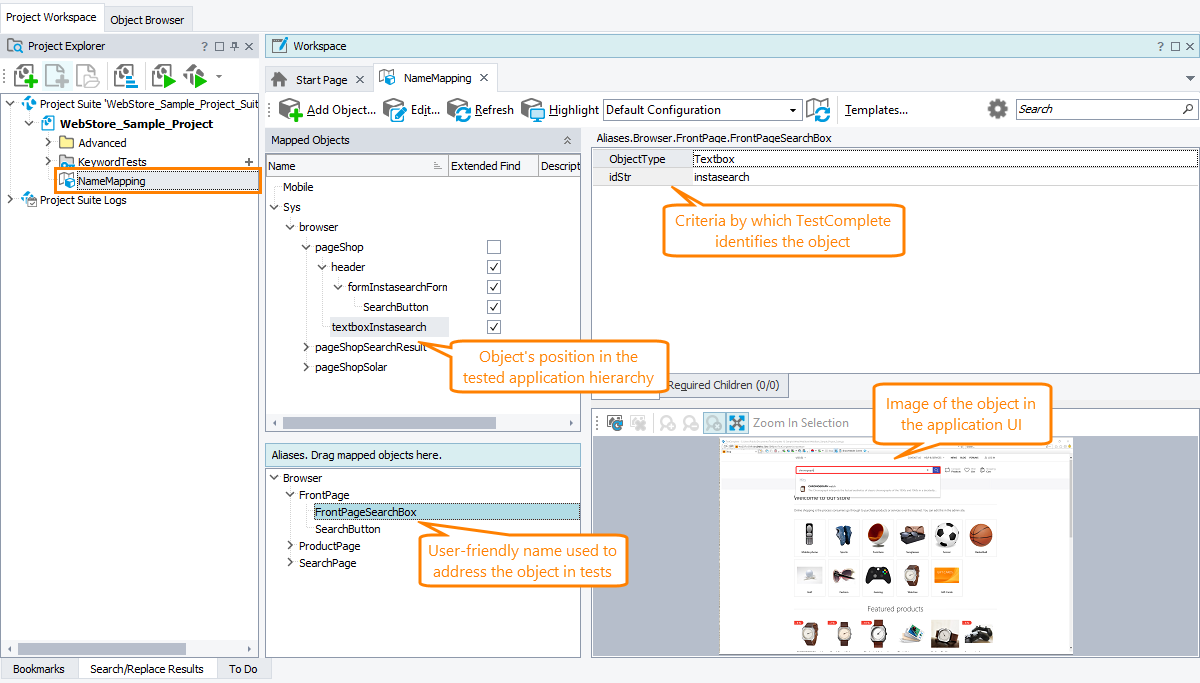Run the project using the green play icon

click(163, 76)
